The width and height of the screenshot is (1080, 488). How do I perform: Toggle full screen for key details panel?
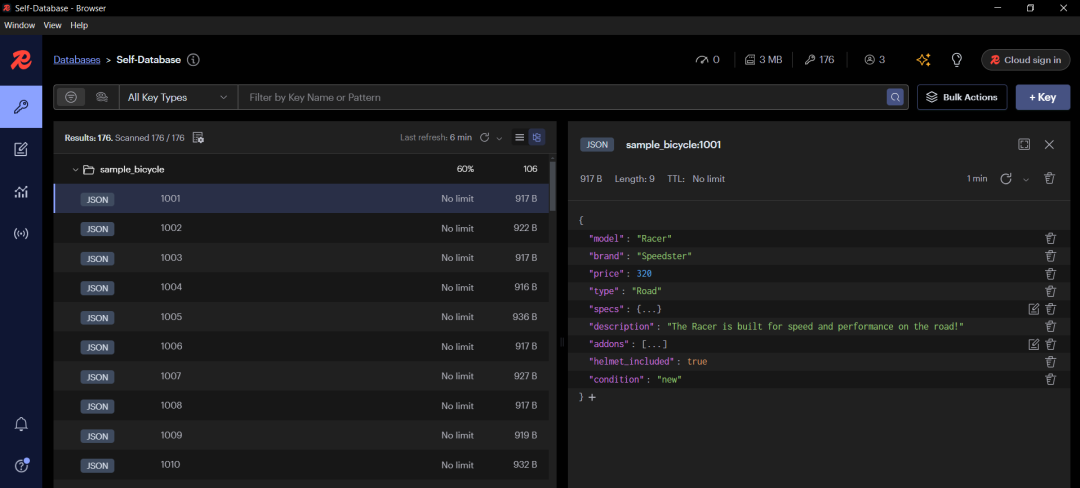click(1024, 145)
